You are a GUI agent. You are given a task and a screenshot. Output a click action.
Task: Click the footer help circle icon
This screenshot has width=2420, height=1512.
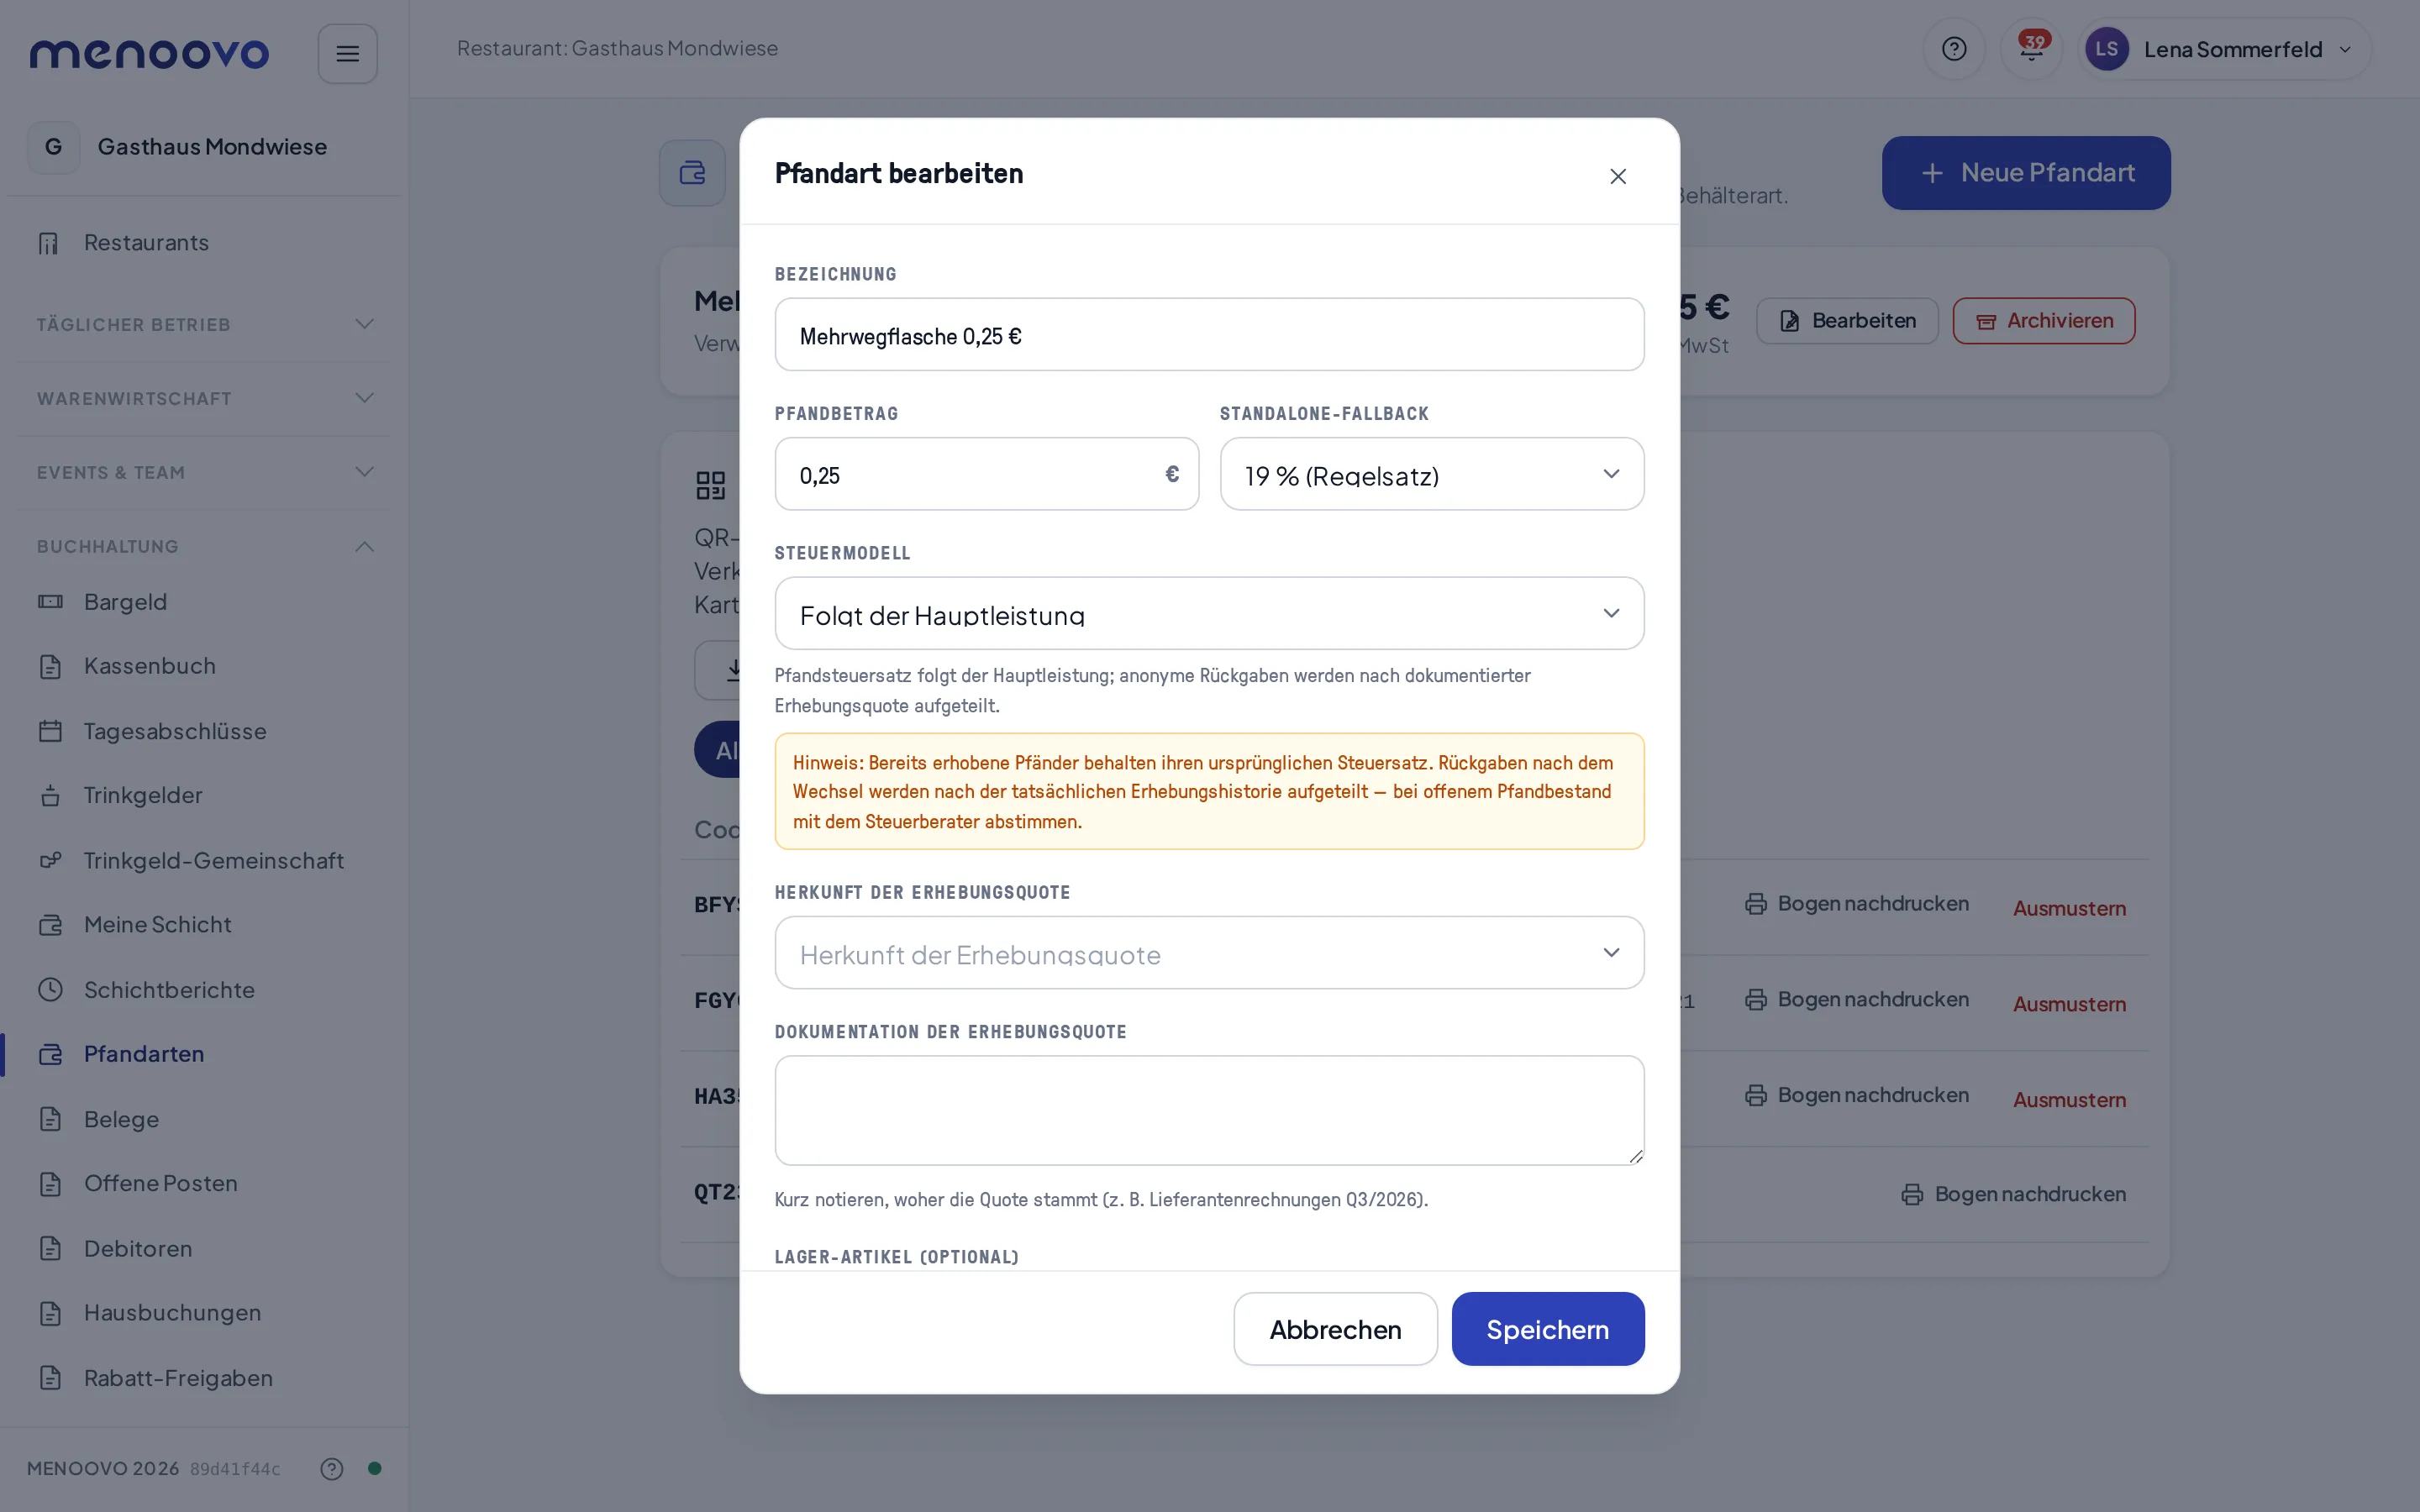pyautogui.click(x=332, y=1468)
